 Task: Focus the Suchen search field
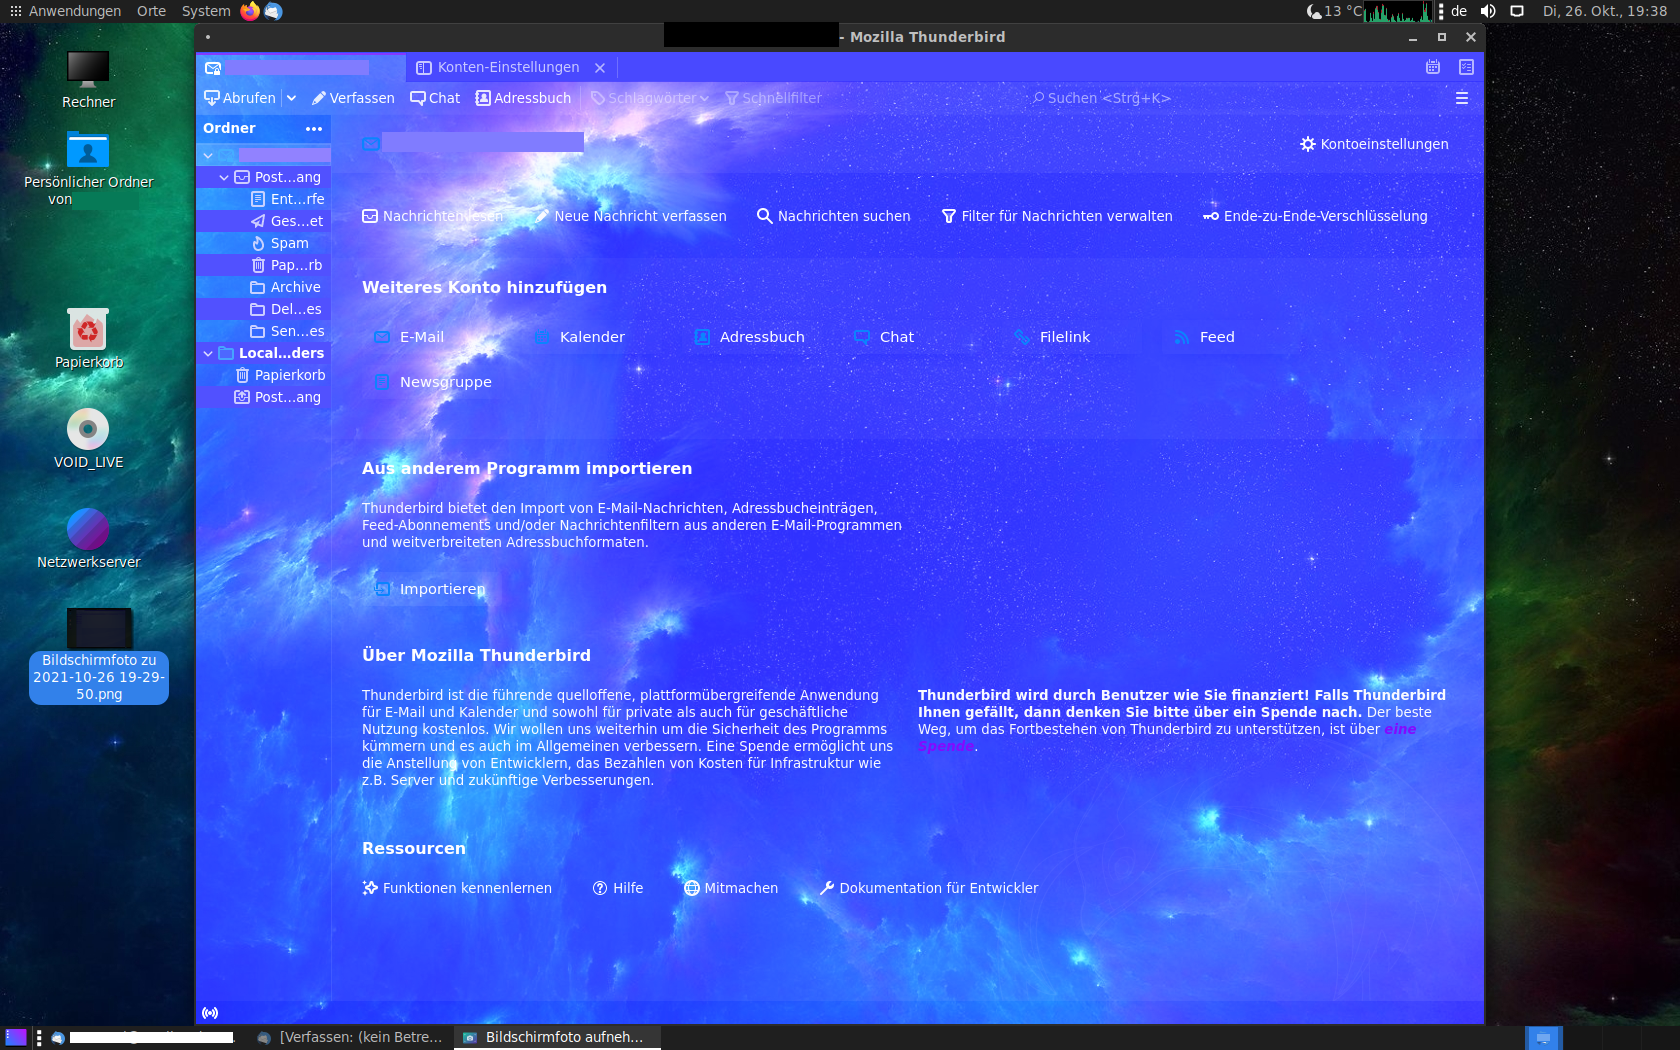(1101, 98)
